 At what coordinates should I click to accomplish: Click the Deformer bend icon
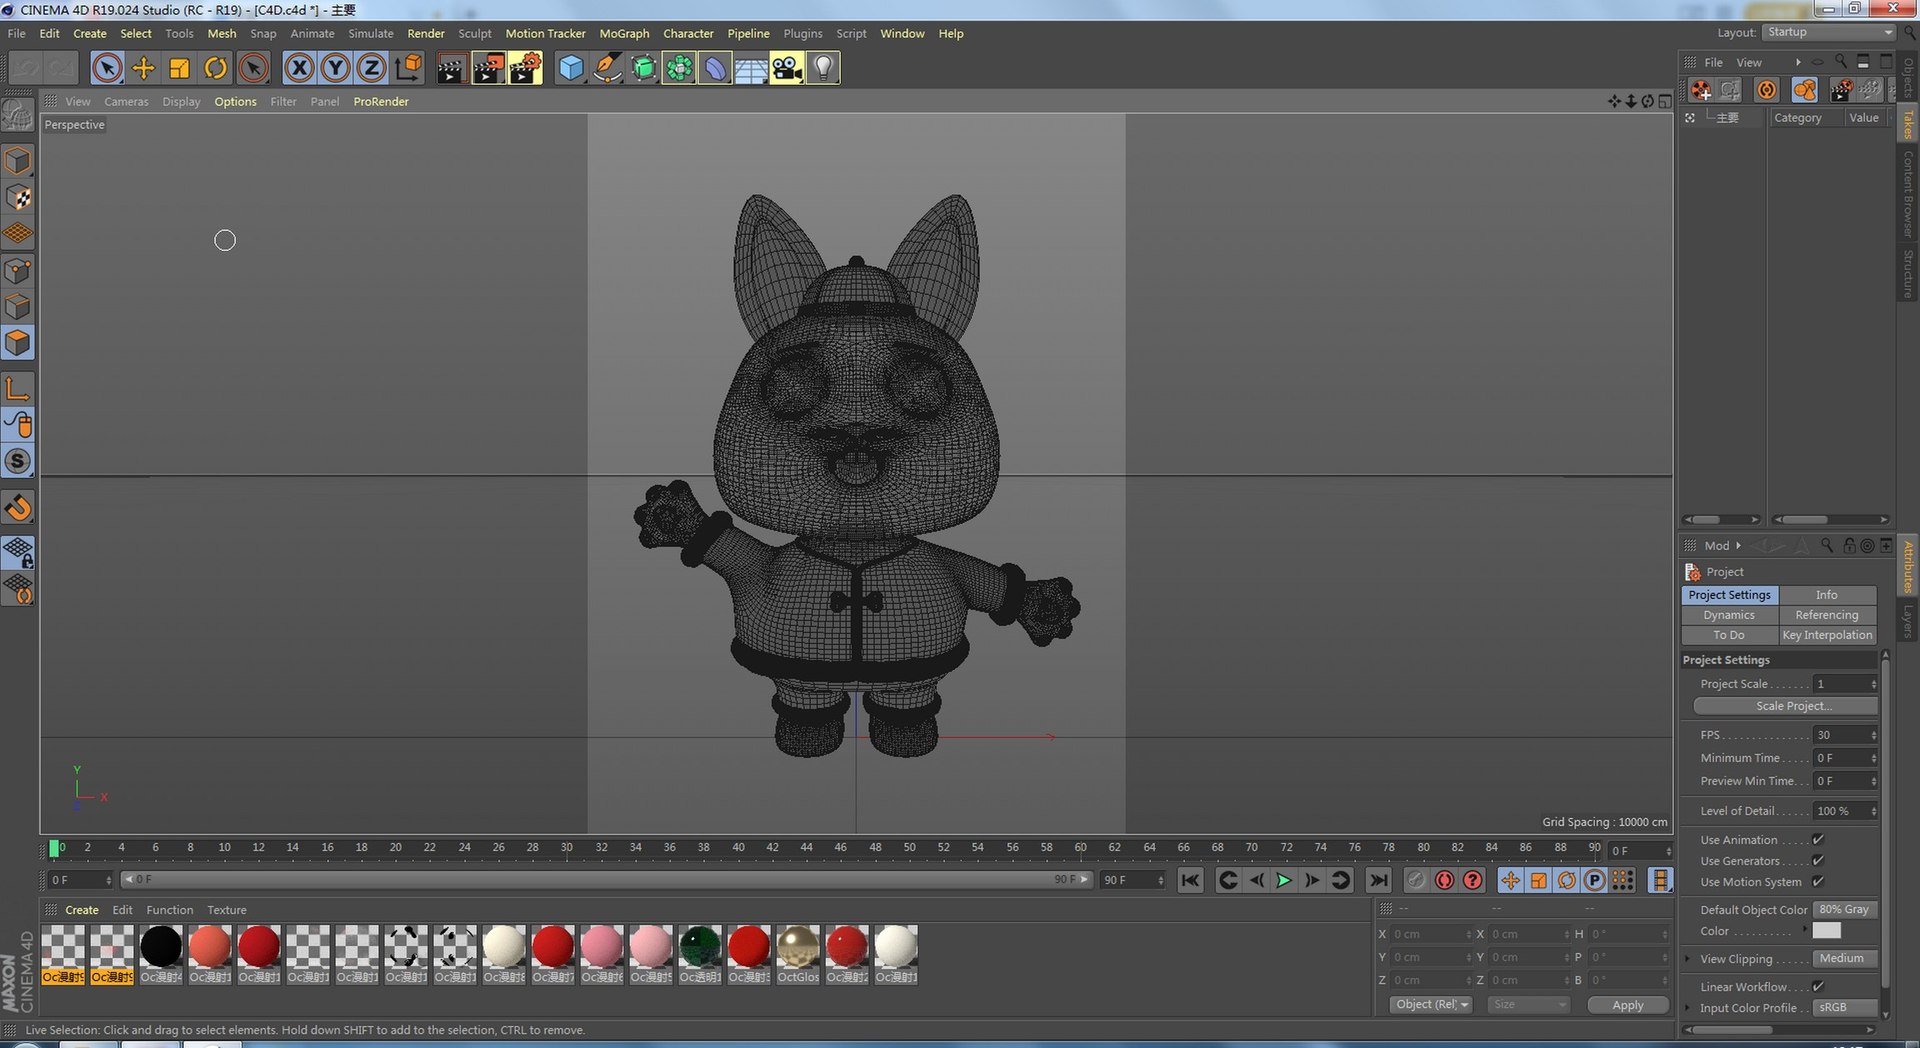(x=715, y=68)
